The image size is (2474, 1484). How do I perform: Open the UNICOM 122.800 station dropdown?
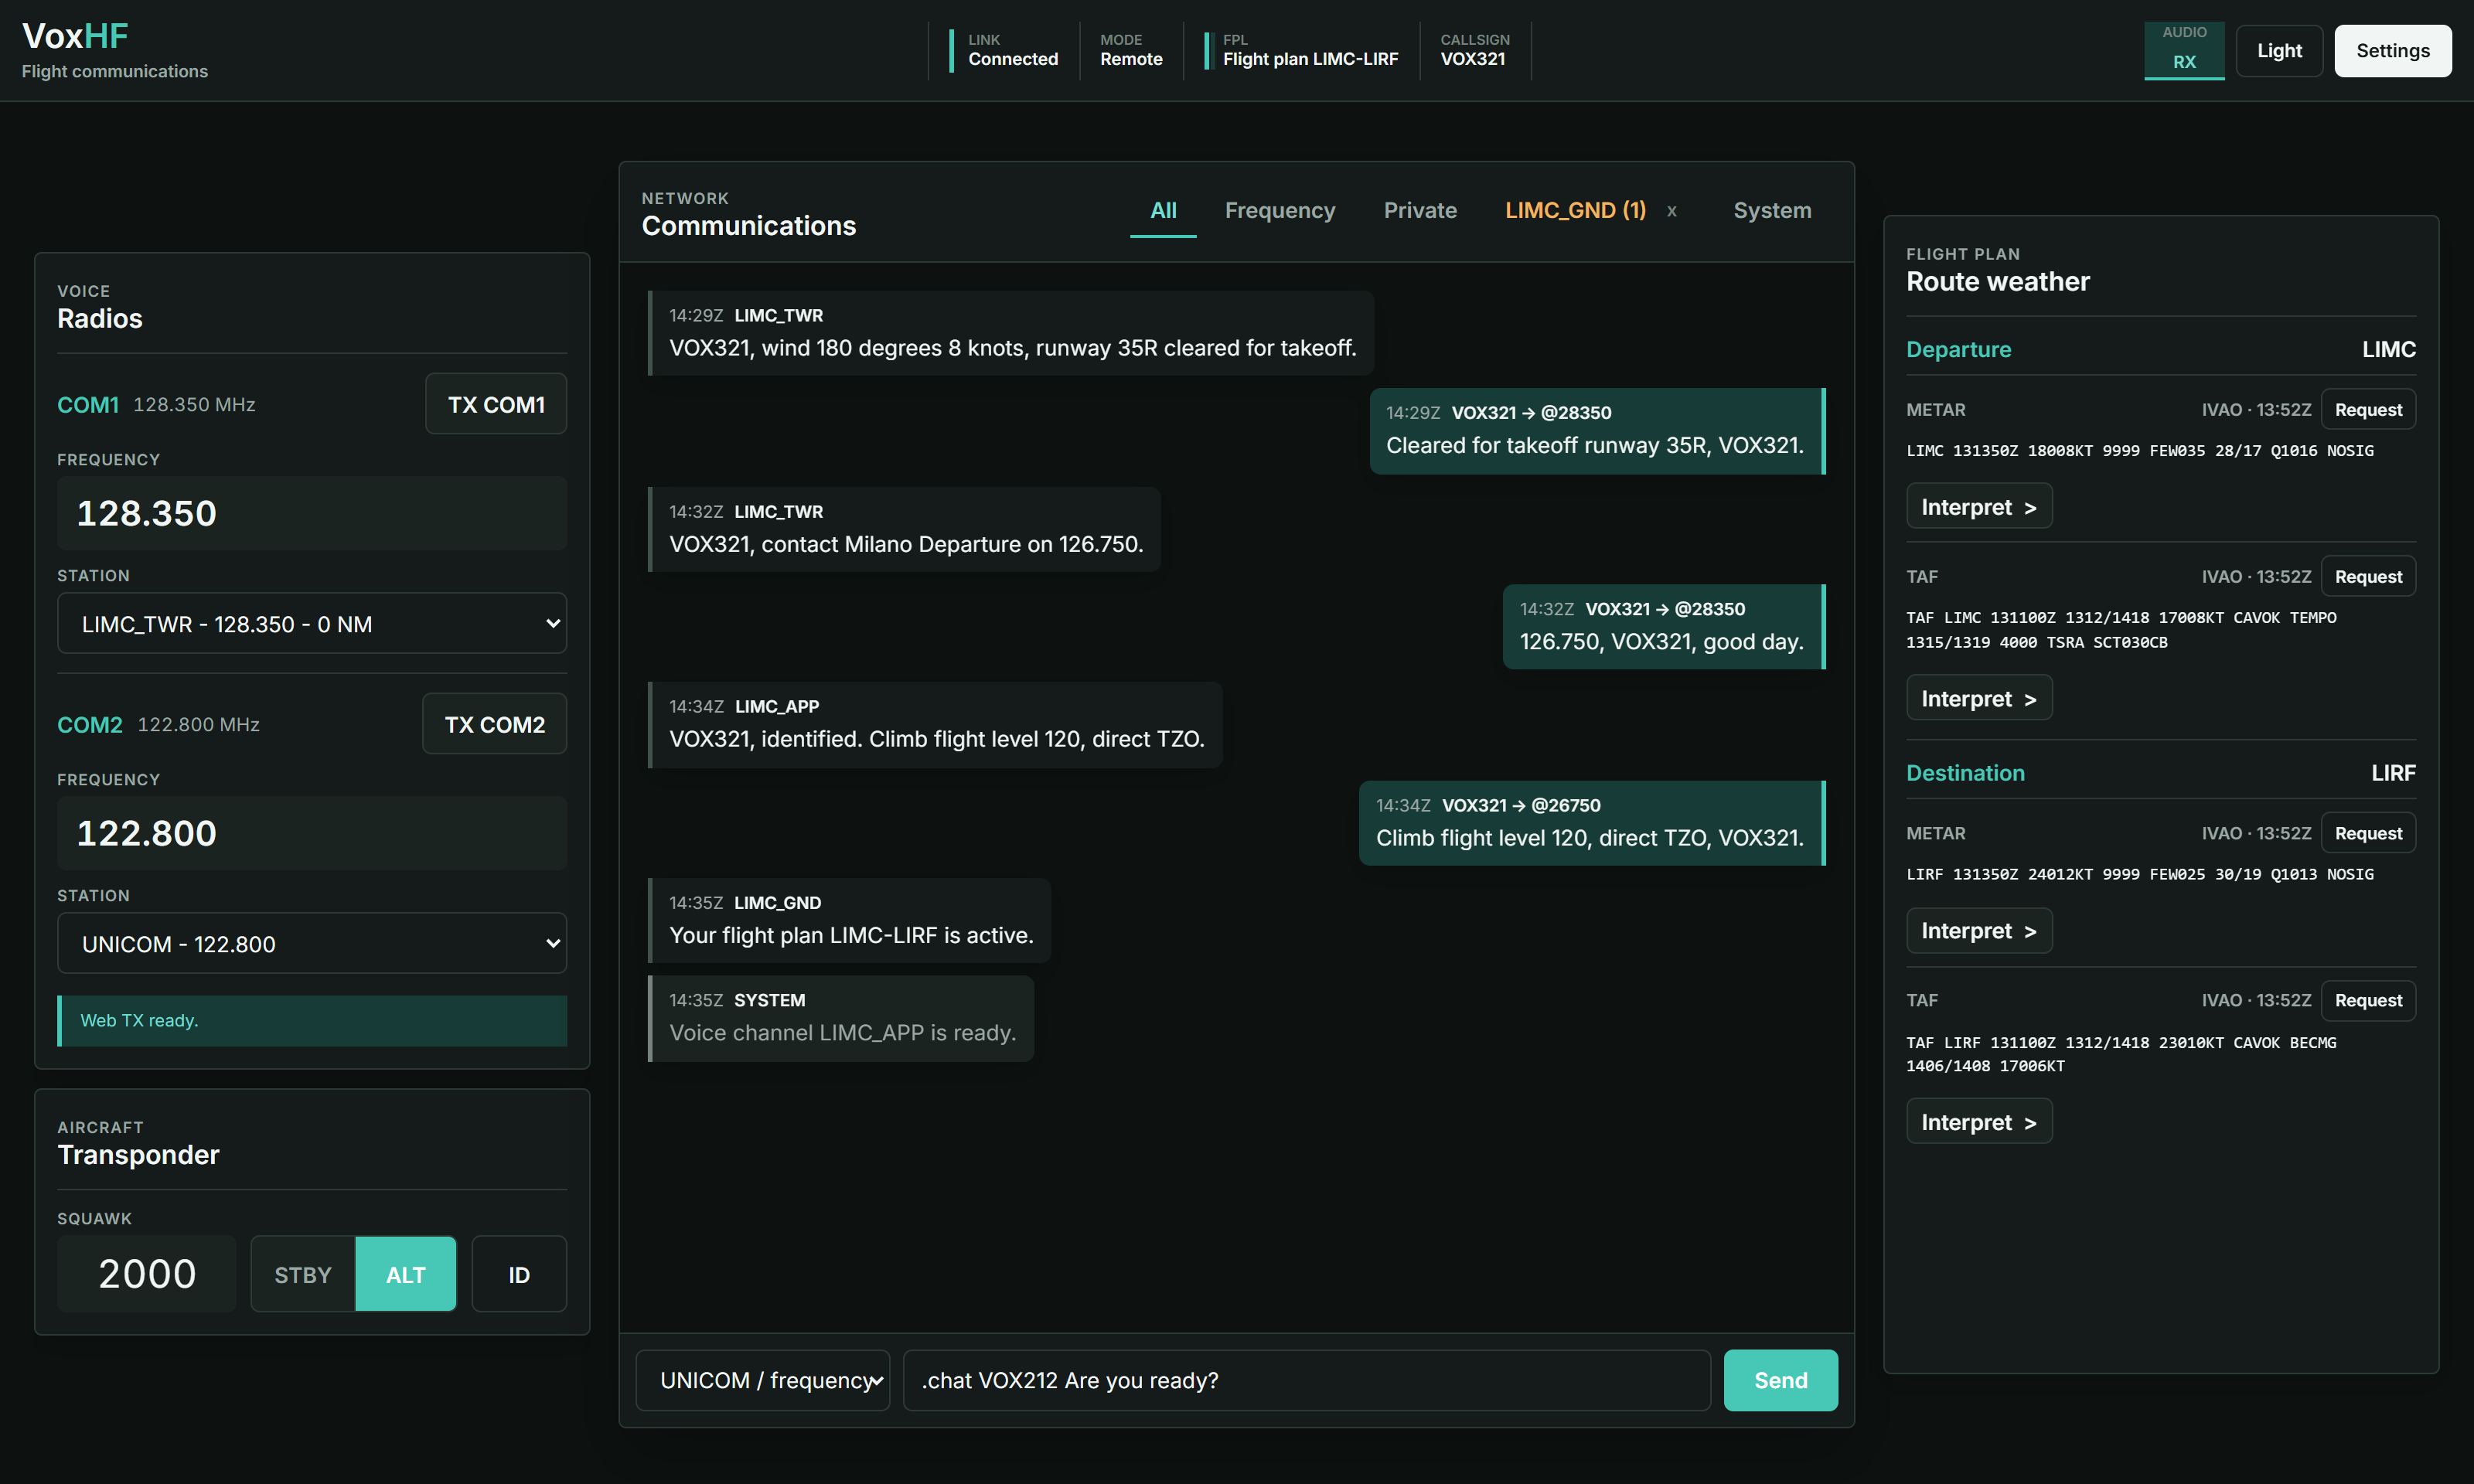tap(312, 944)
